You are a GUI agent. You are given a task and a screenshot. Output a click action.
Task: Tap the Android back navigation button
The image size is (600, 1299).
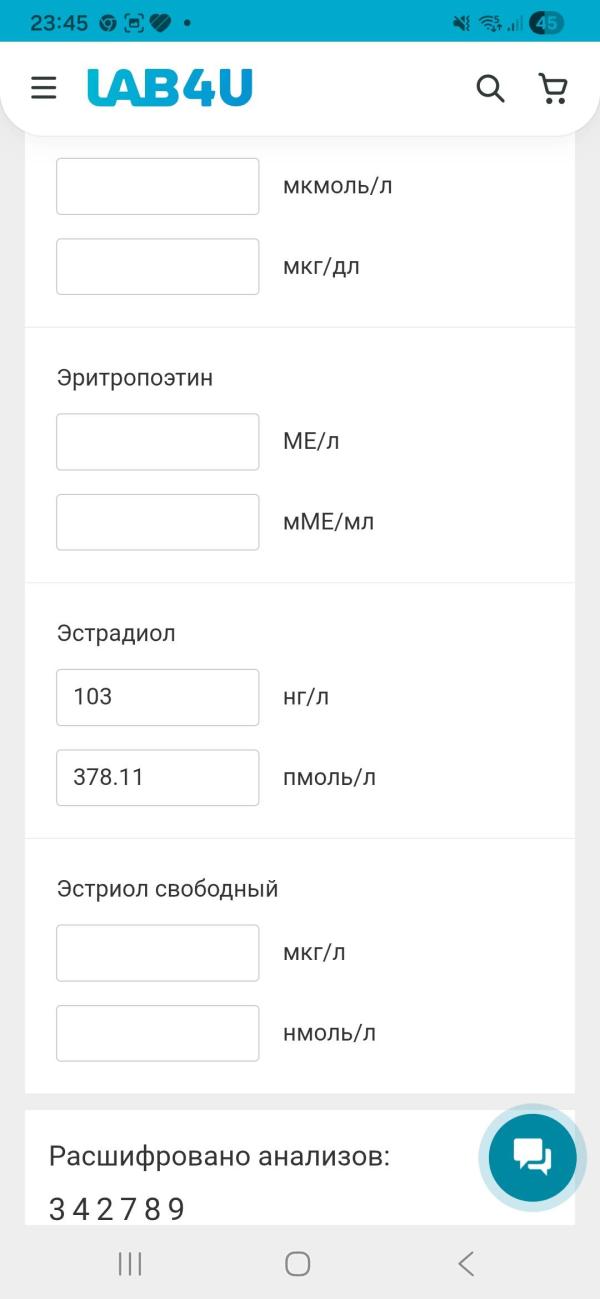(464, 1263)
